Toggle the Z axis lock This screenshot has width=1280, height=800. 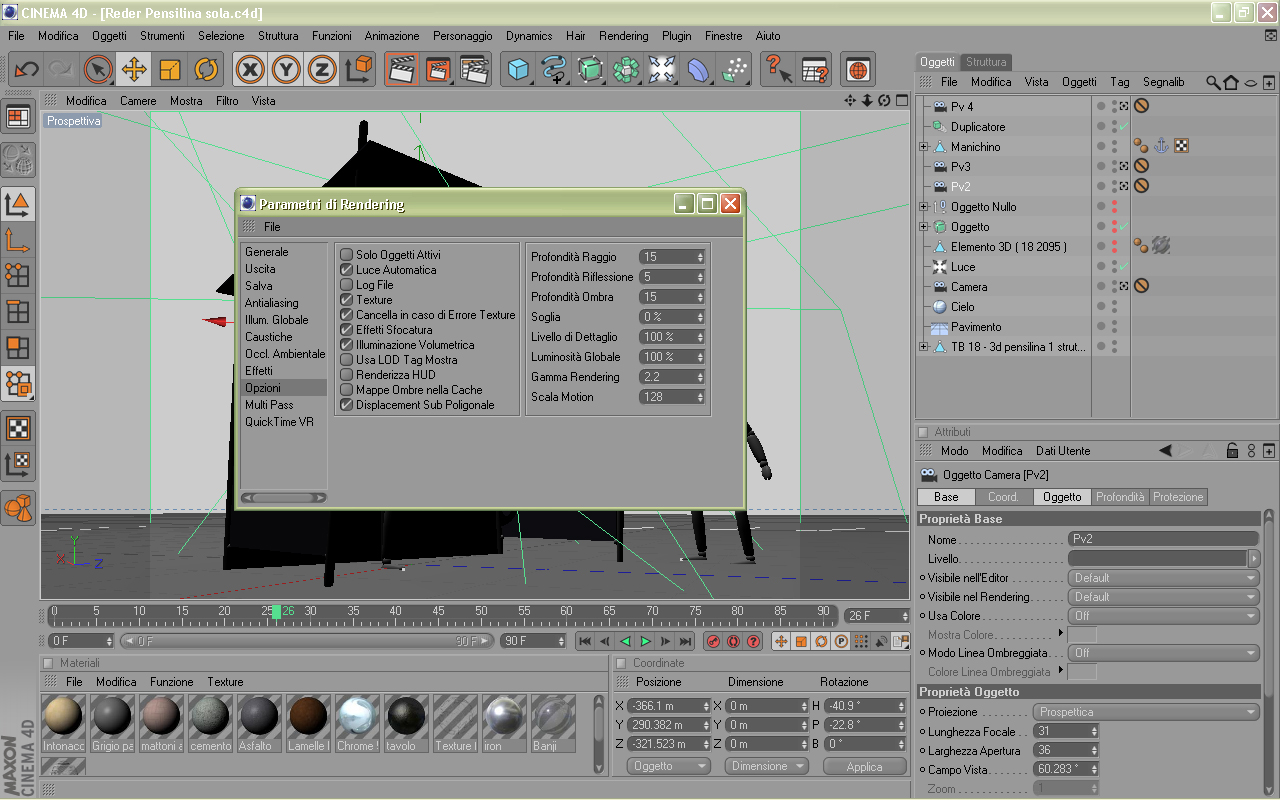pos(322,69)
